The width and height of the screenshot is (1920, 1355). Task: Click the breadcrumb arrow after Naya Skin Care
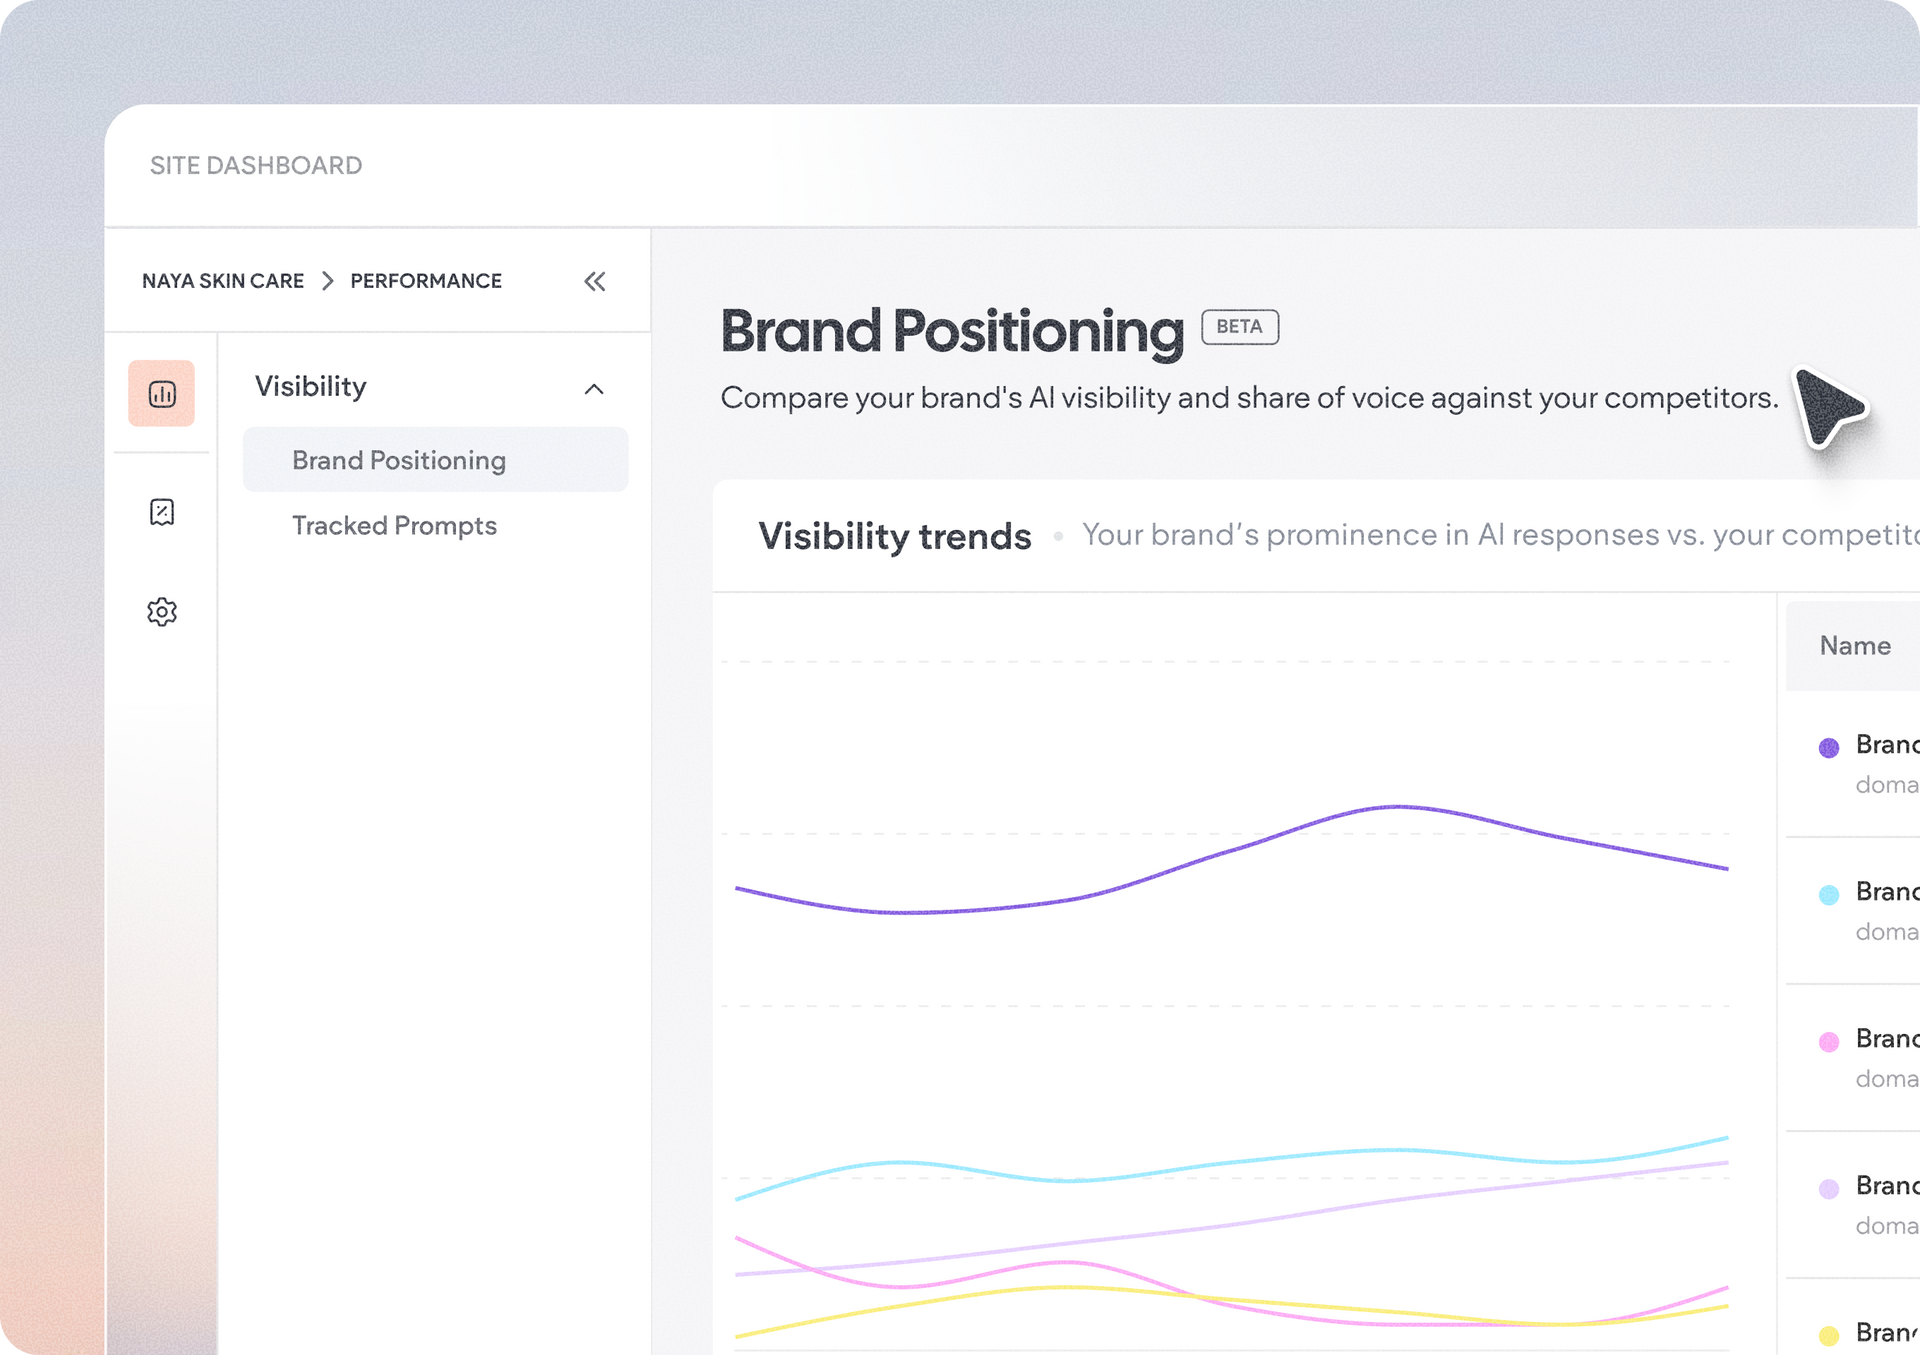click(327, 281)
